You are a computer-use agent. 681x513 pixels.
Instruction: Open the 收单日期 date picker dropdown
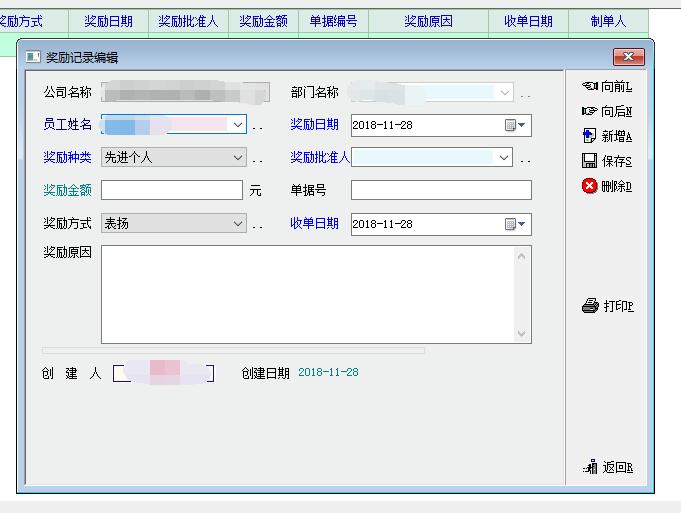pos(516,223)
